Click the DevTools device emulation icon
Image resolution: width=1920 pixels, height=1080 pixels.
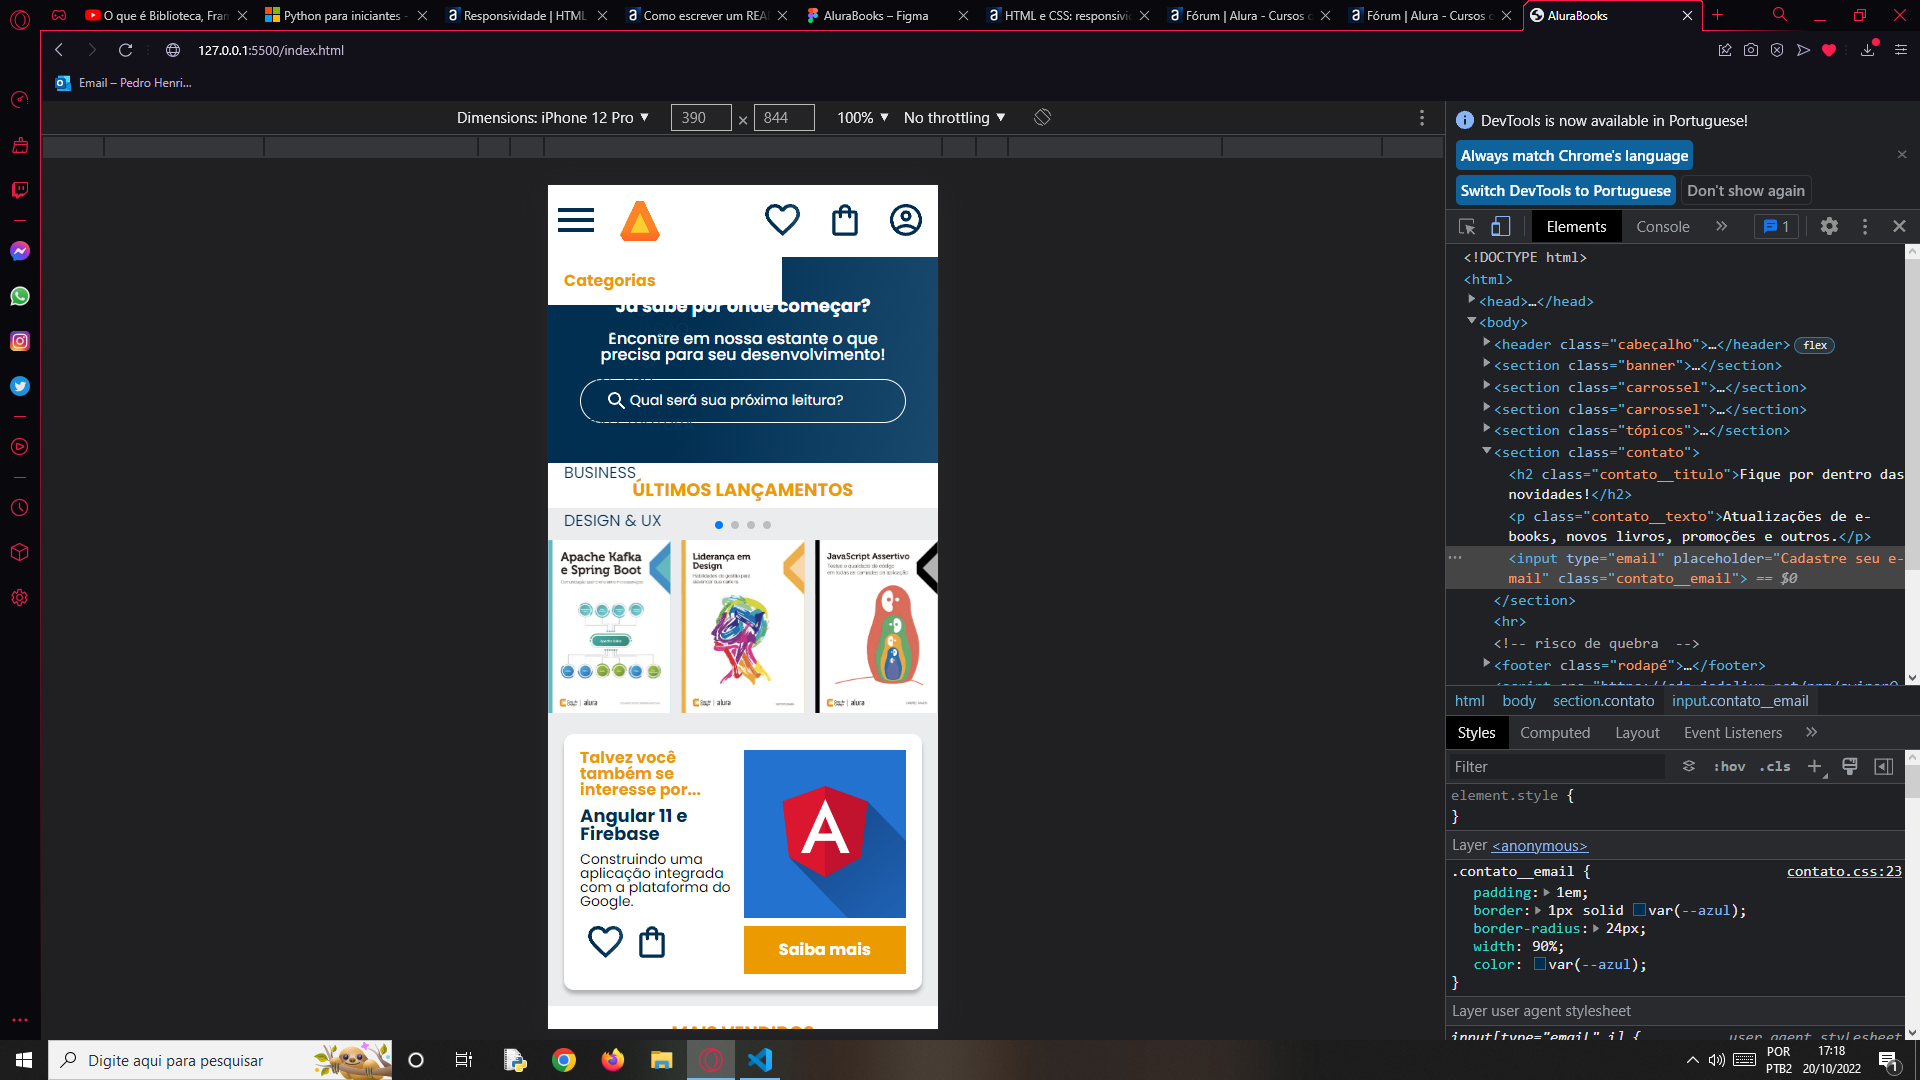1501,225
